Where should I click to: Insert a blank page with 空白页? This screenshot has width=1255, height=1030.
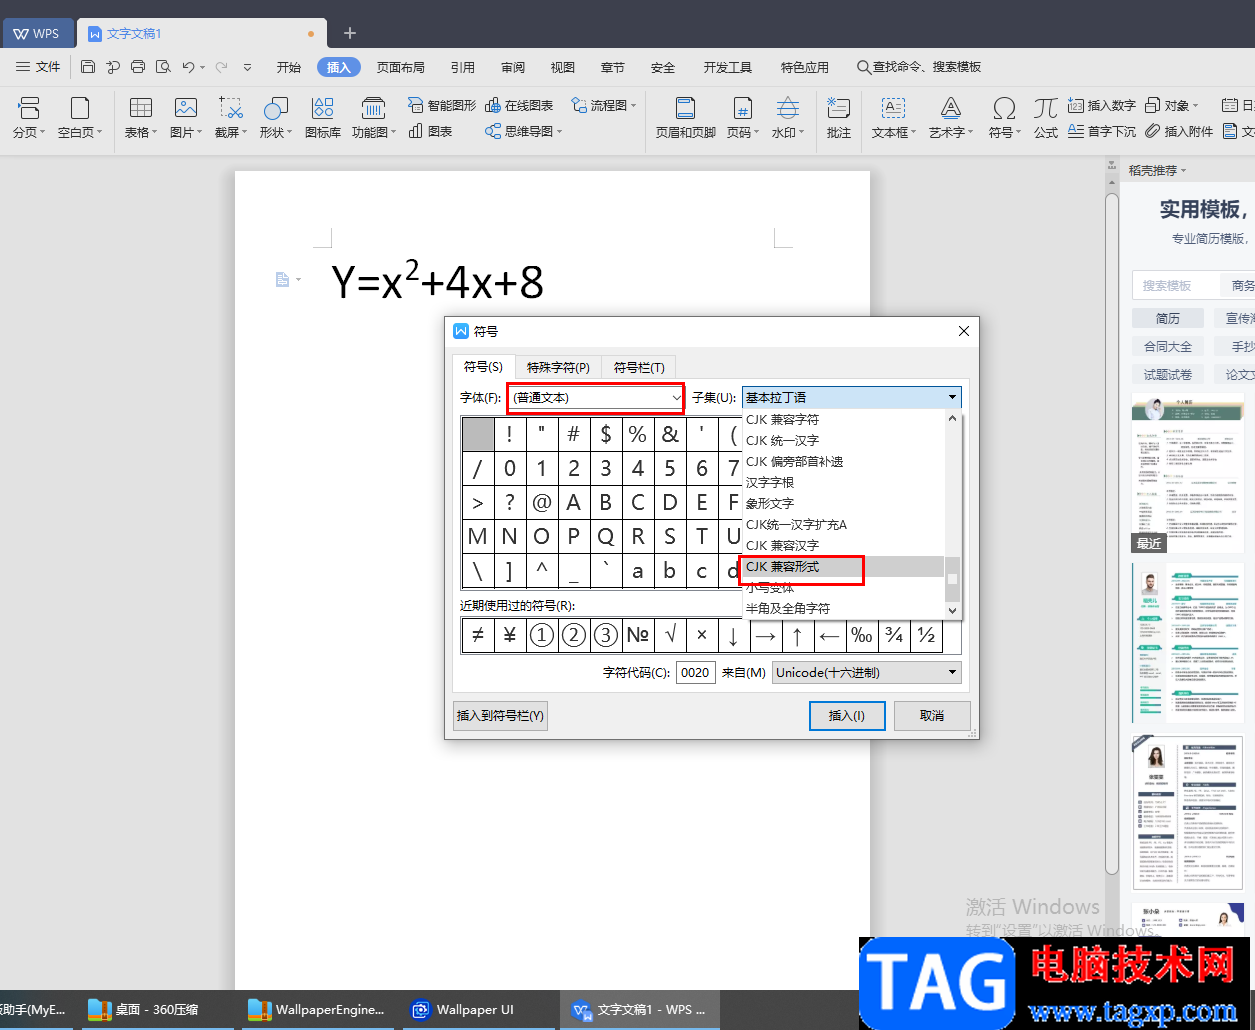point(80,108)
